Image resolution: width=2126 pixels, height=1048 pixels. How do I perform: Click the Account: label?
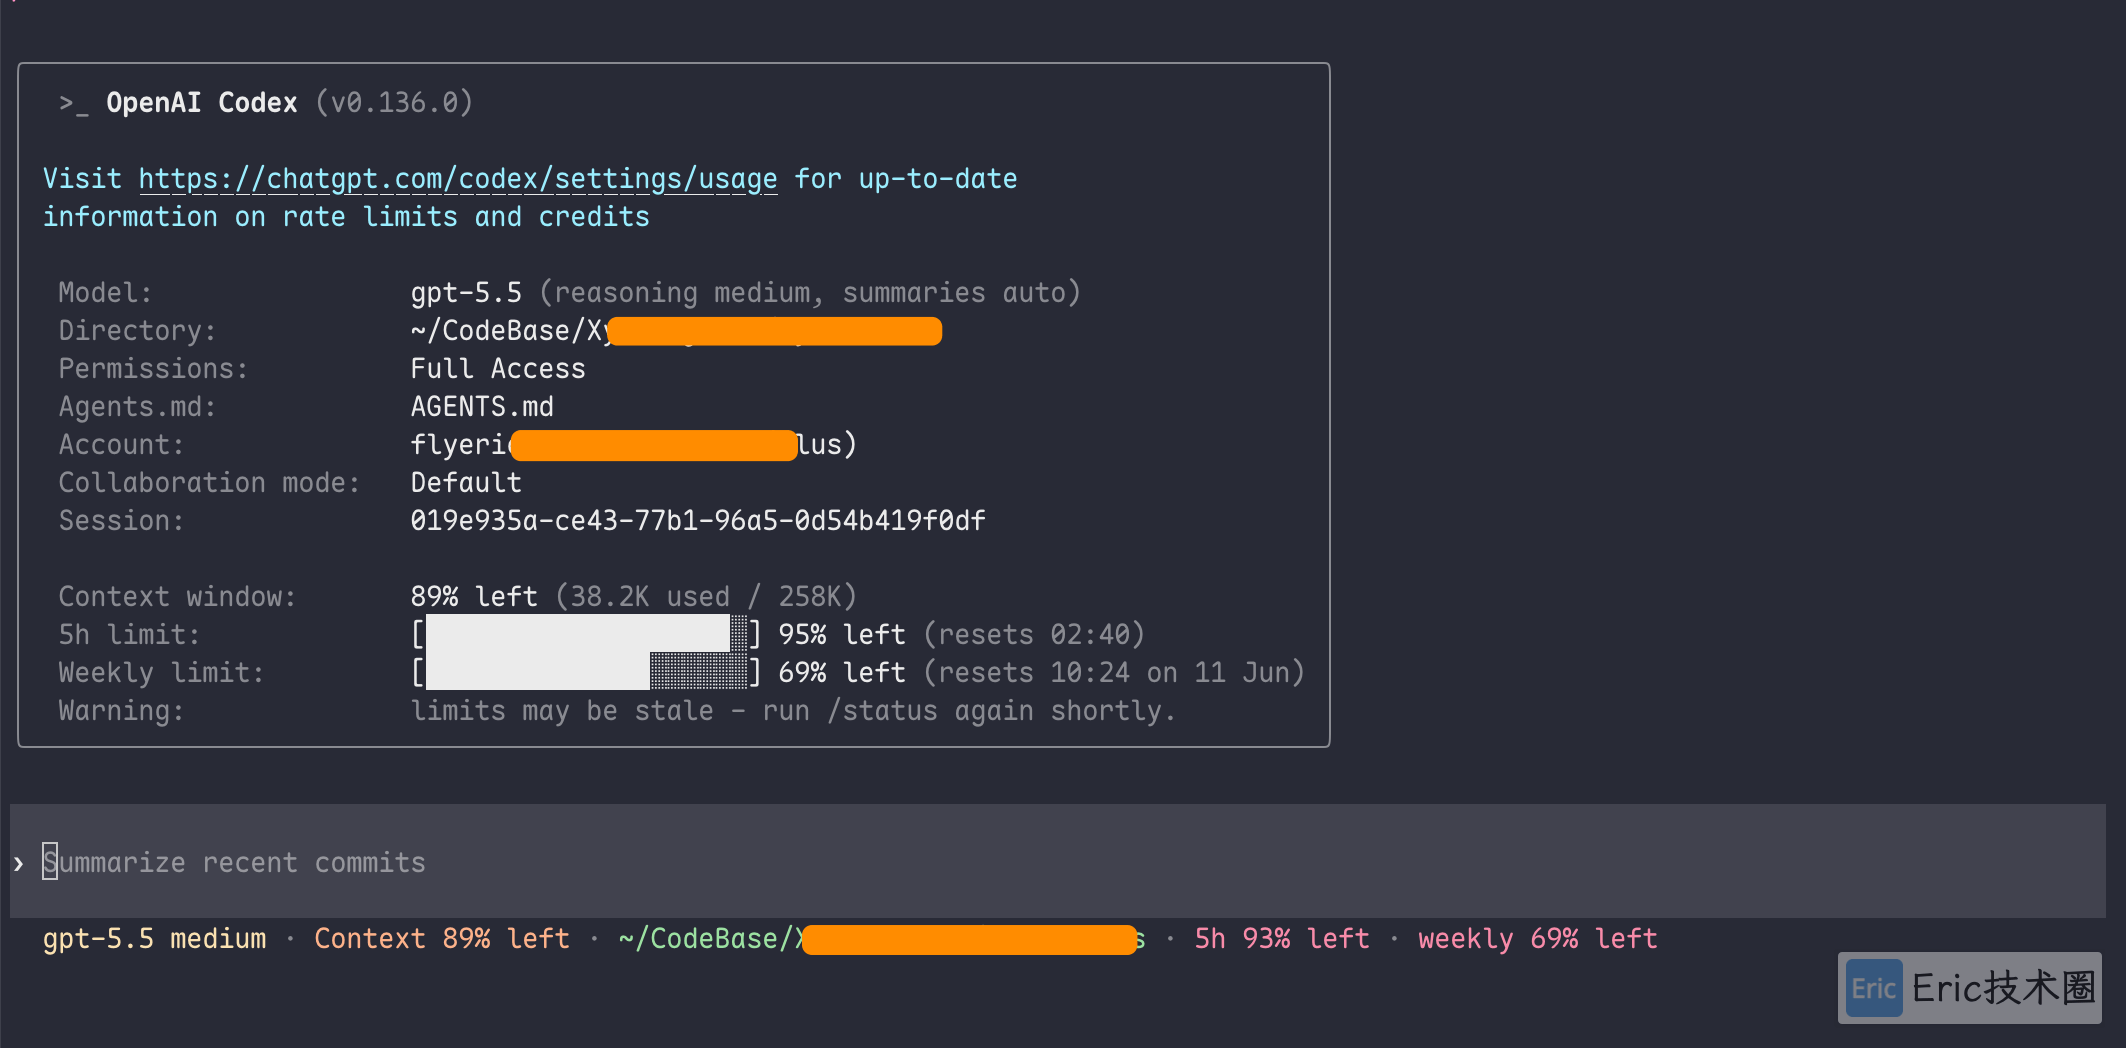tap(122, 445)
